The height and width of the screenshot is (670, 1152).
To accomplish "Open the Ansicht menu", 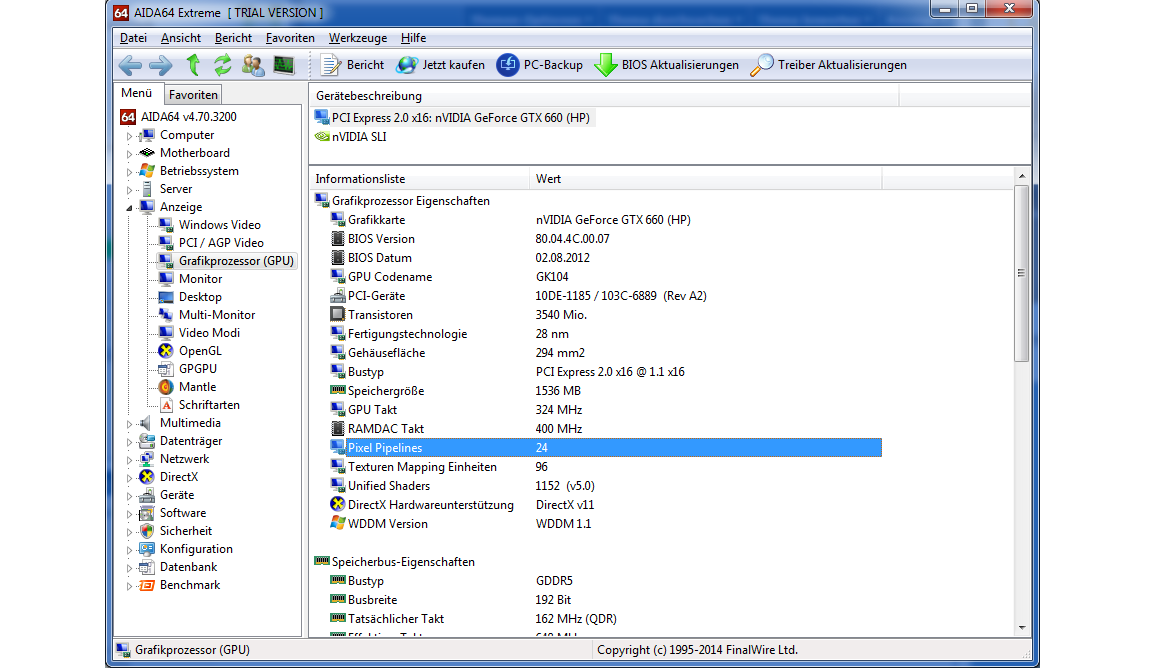I will (181, 38).
